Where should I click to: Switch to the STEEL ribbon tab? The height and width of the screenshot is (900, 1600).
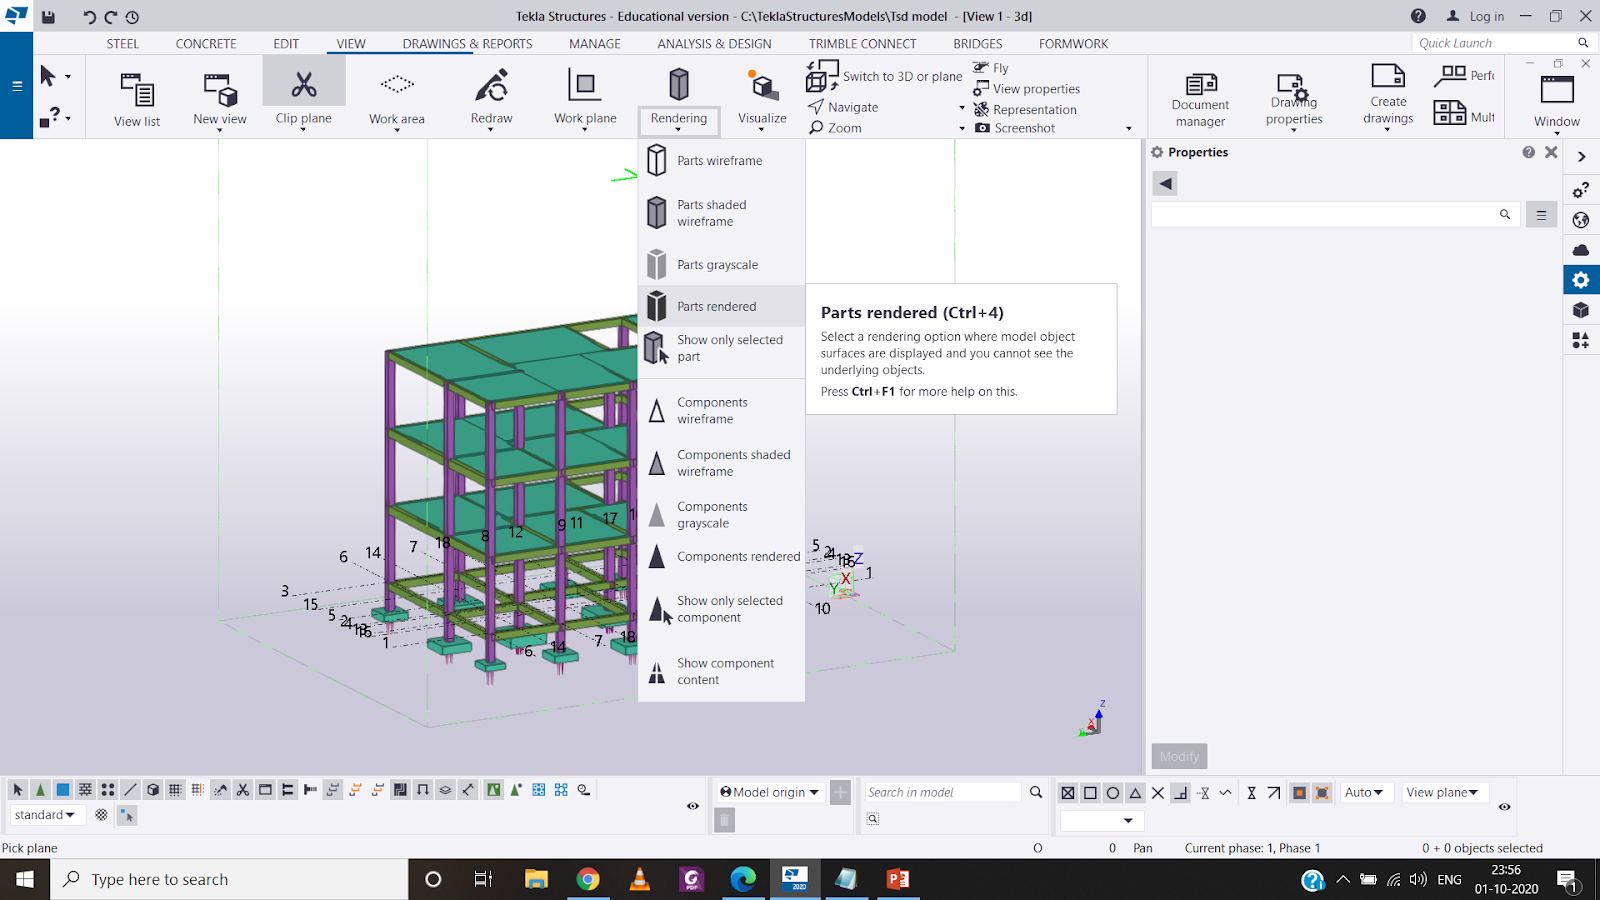pos(123,44)
